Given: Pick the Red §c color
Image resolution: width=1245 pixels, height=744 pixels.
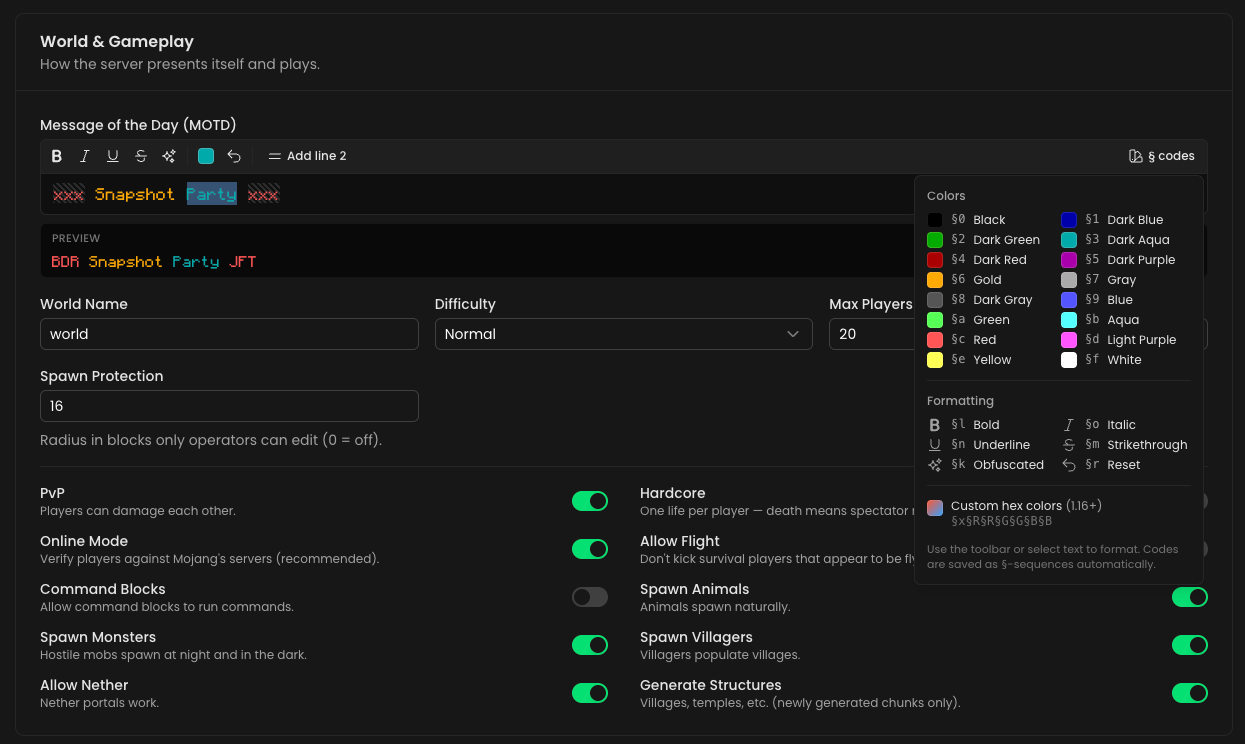Looking at the screenshot, I should click(962, 340).
